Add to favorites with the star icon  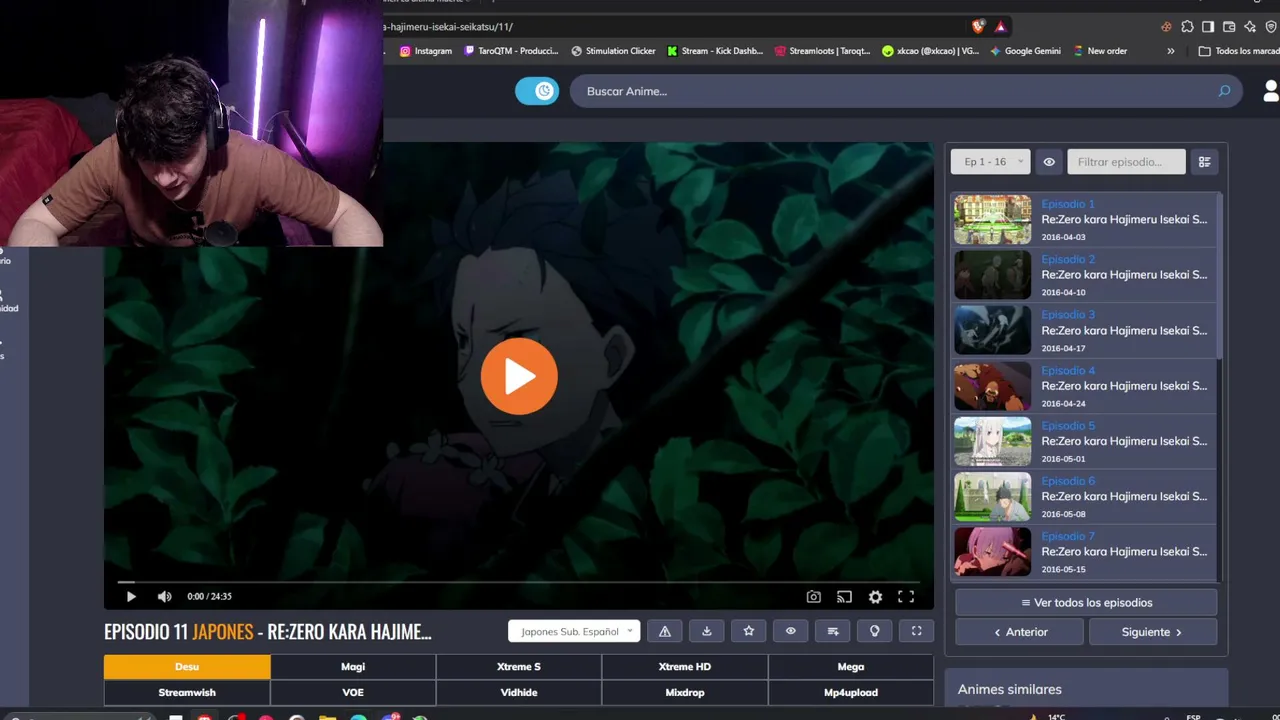pos(749,631)
